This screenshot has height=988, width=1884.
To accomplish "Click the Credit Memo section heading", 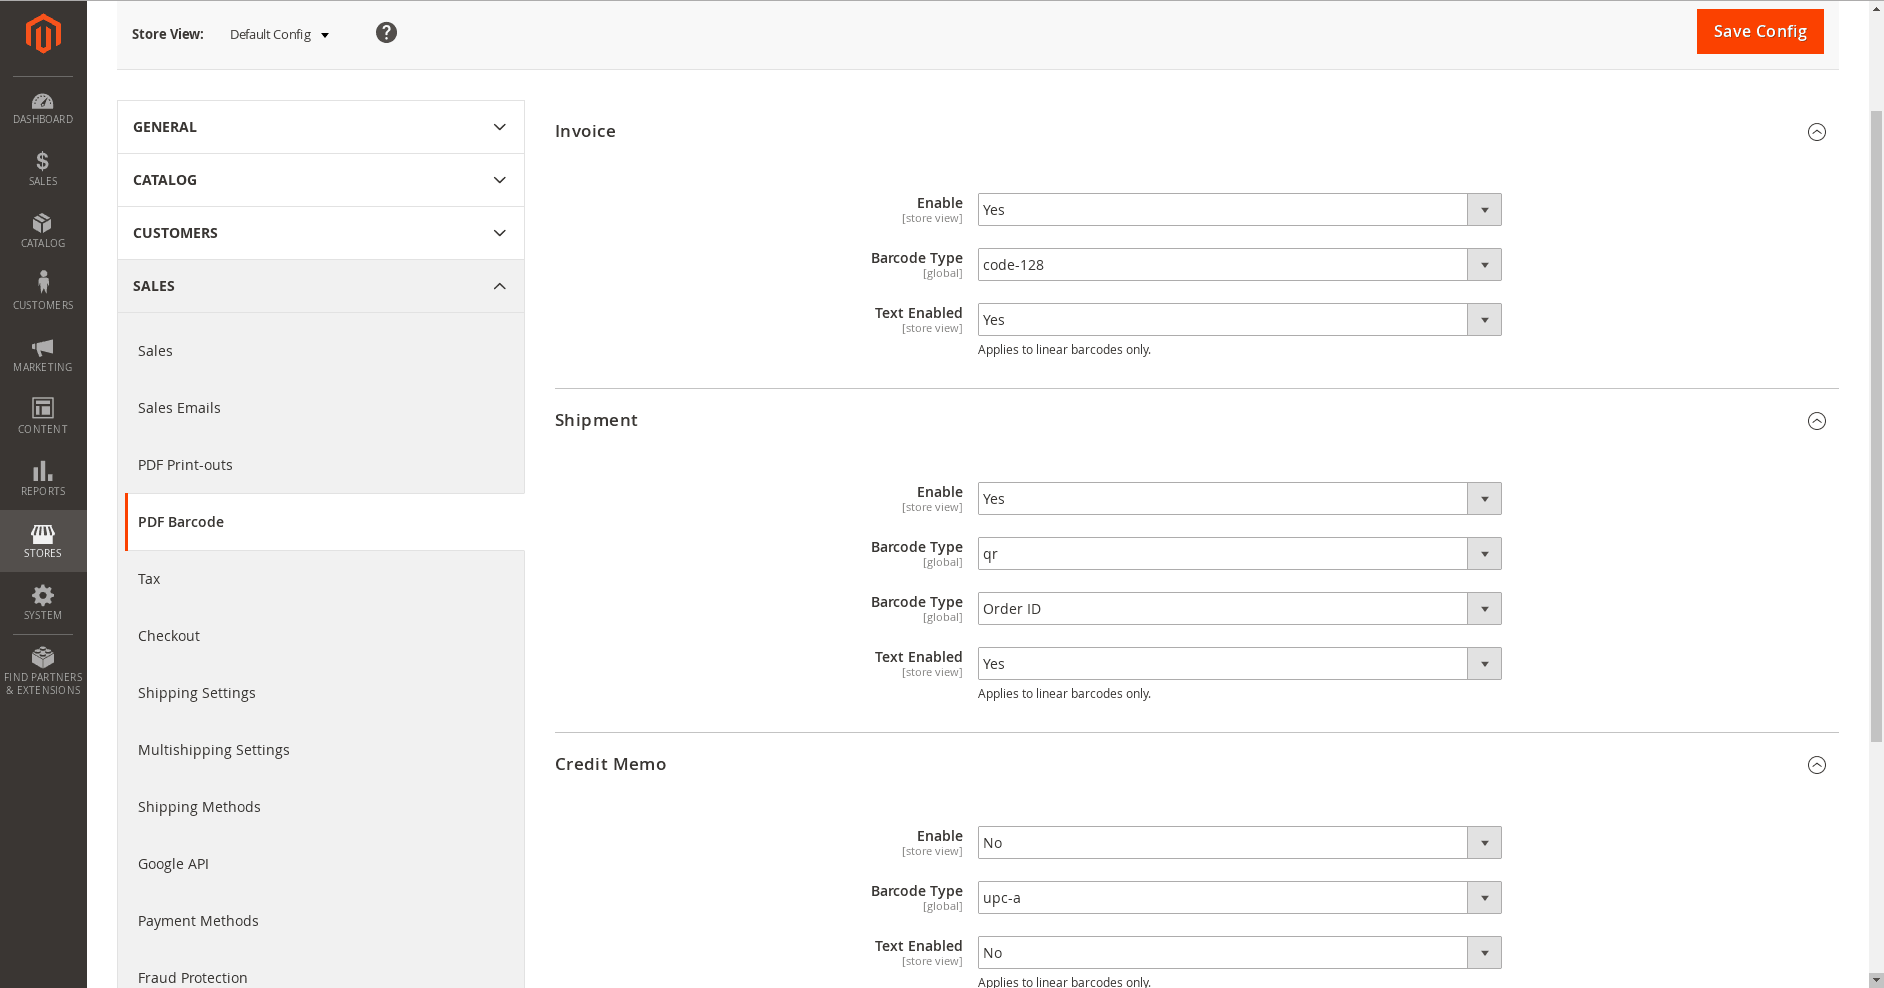I will (x=610, y=764).
